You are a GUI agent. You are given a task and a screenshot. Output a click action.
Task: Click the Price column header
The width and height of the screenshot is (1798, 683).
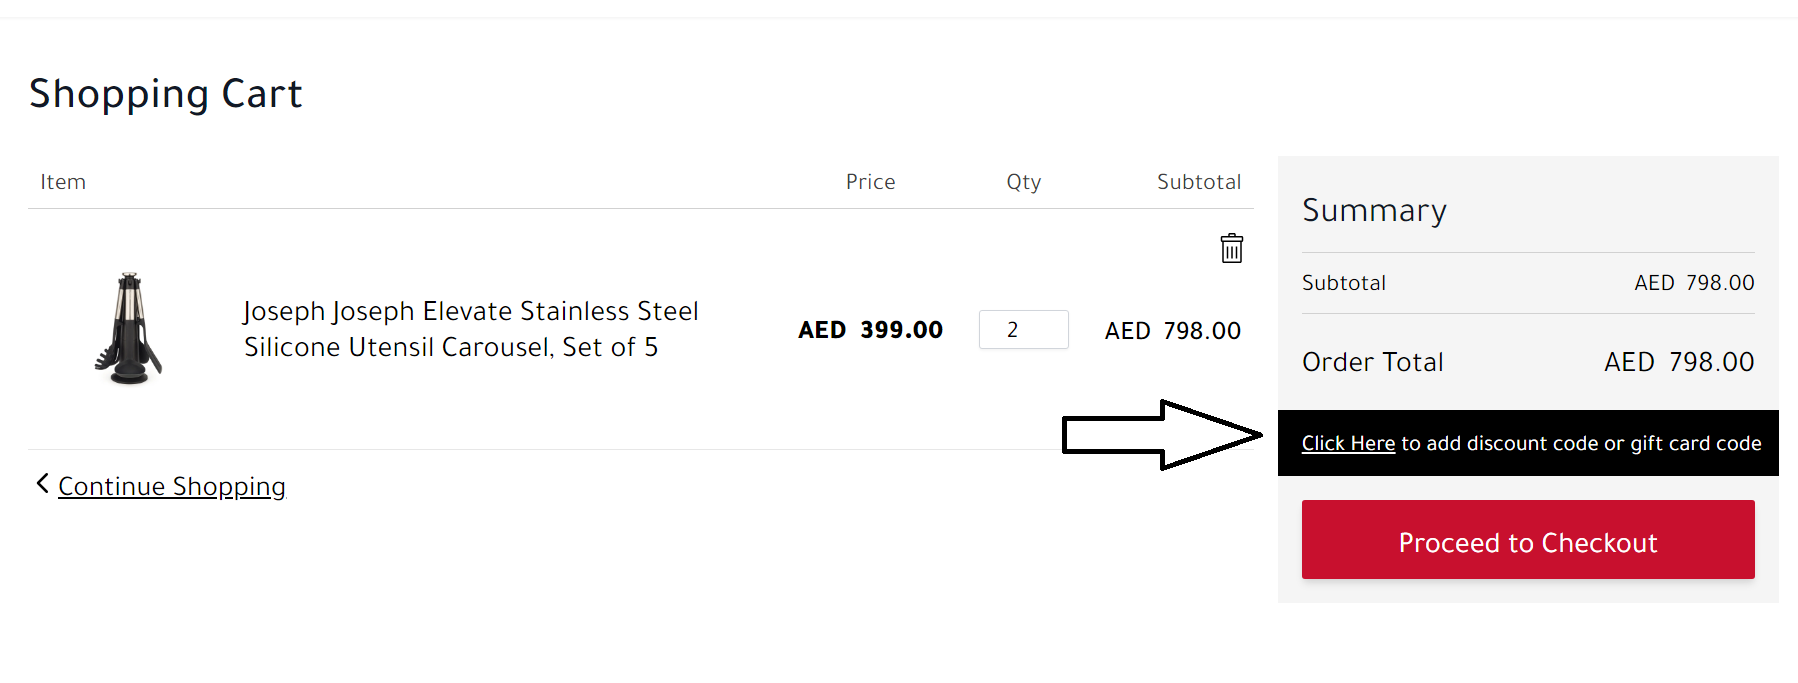870,182
